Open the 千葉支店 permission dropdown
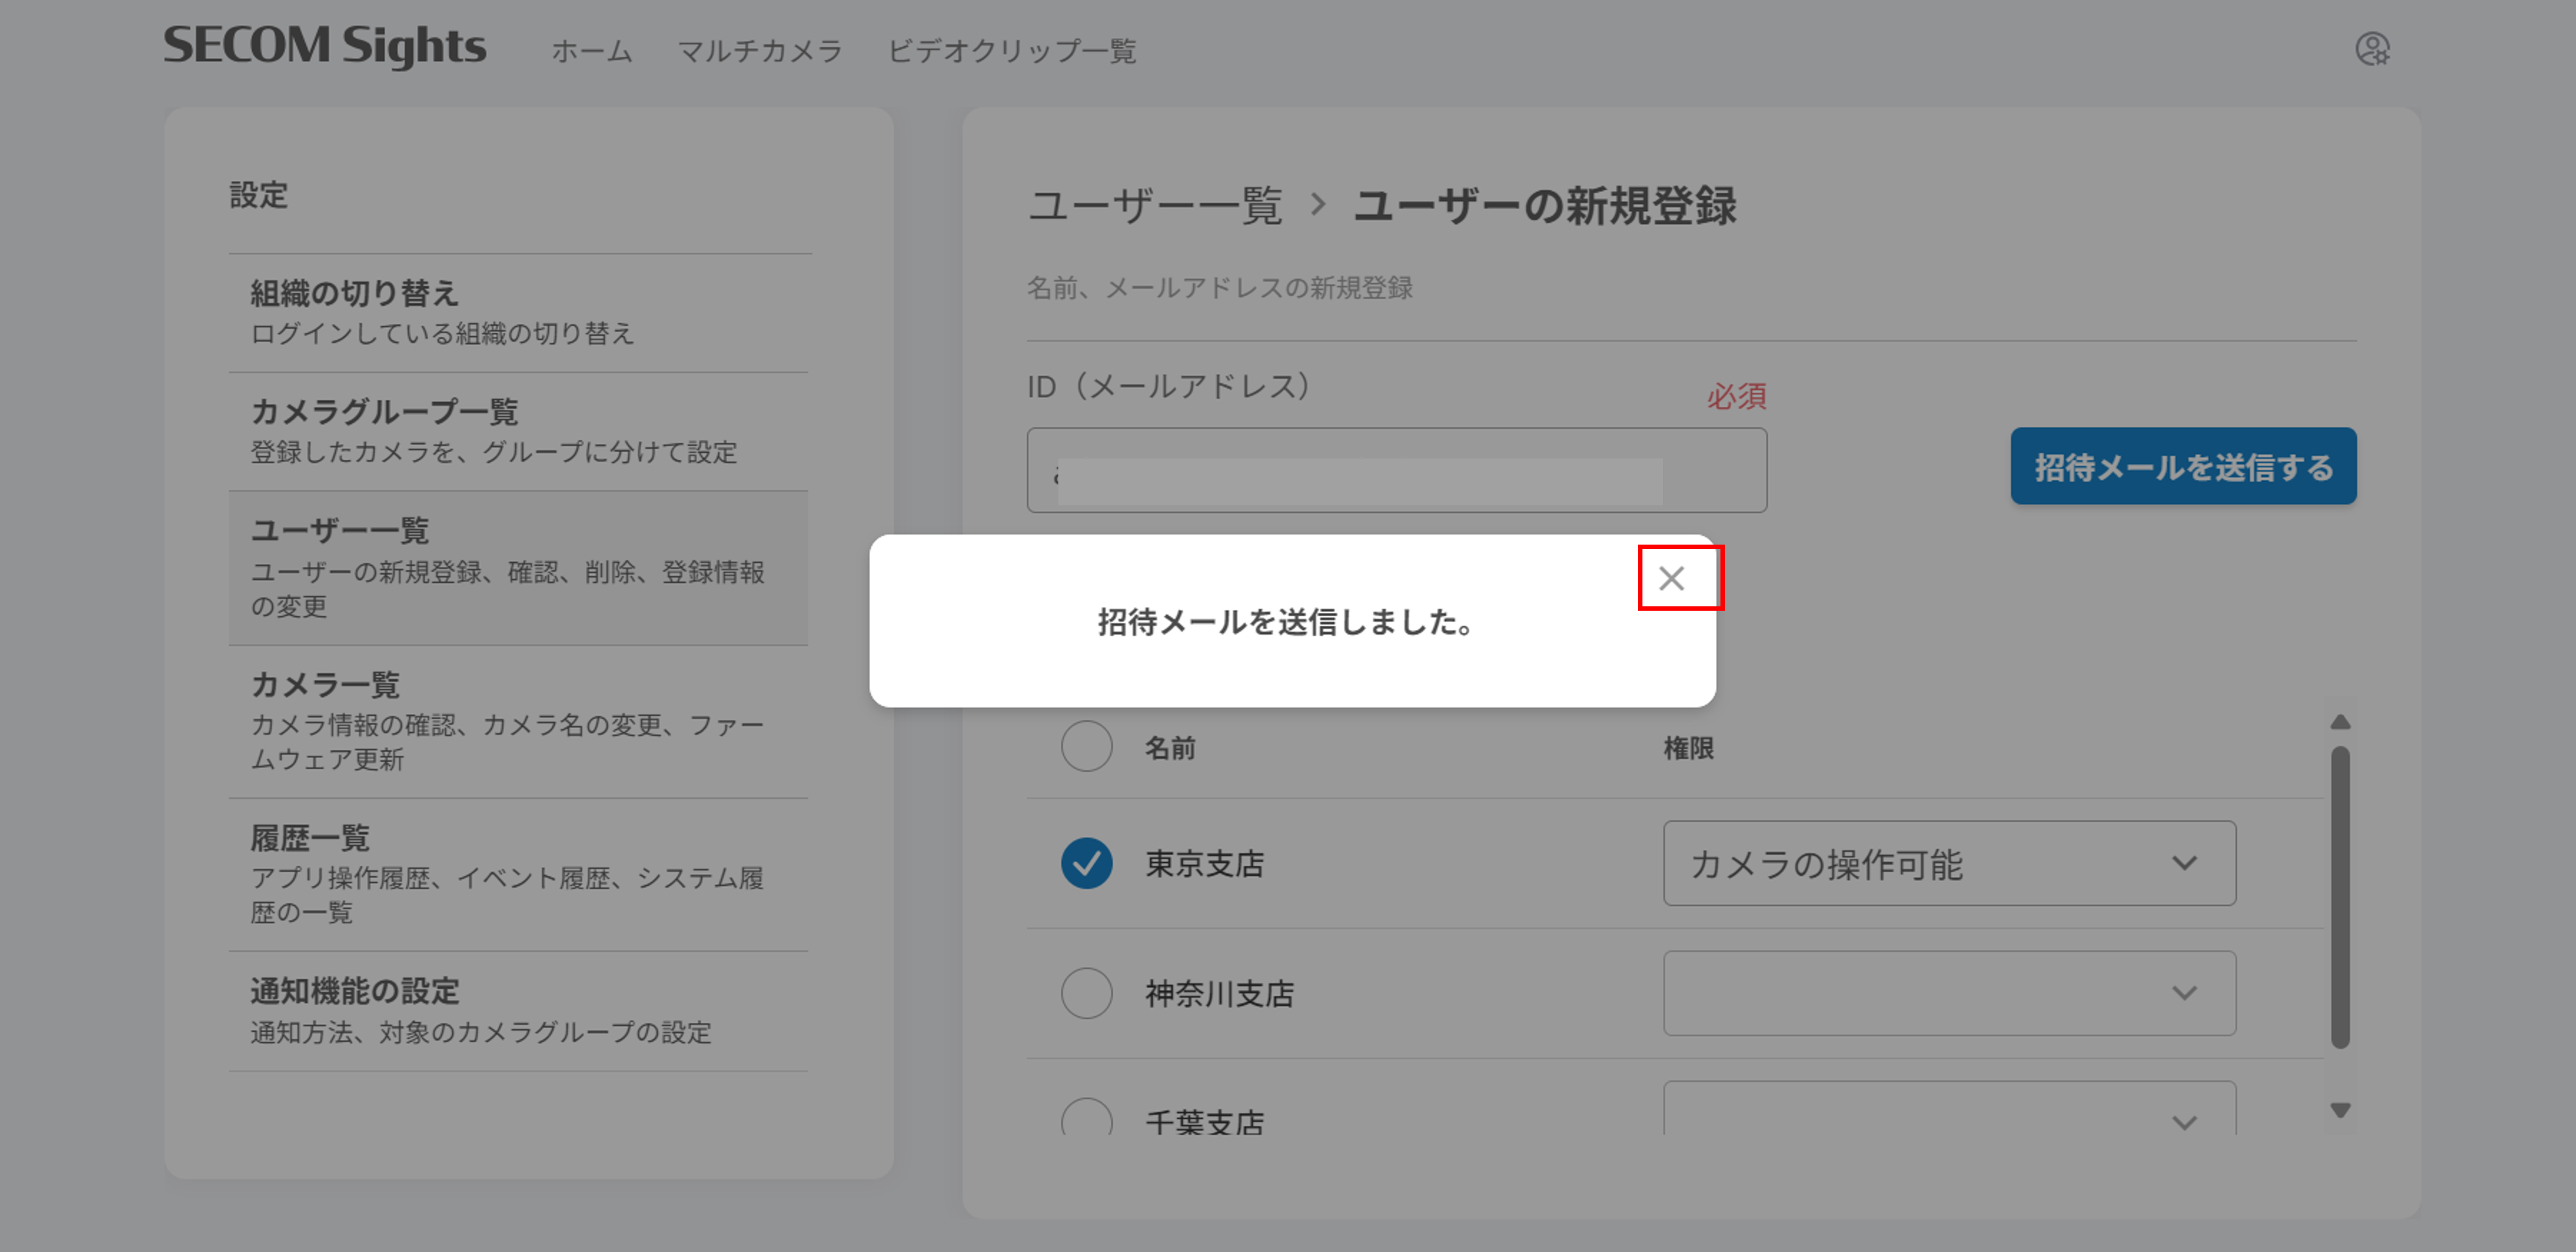This screenshot has width=2576, height=1252. click(1949, 1108)
